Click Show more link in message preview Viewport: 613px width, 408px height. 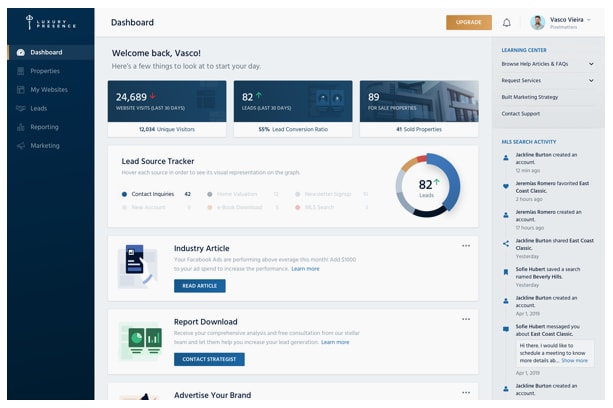574,360
